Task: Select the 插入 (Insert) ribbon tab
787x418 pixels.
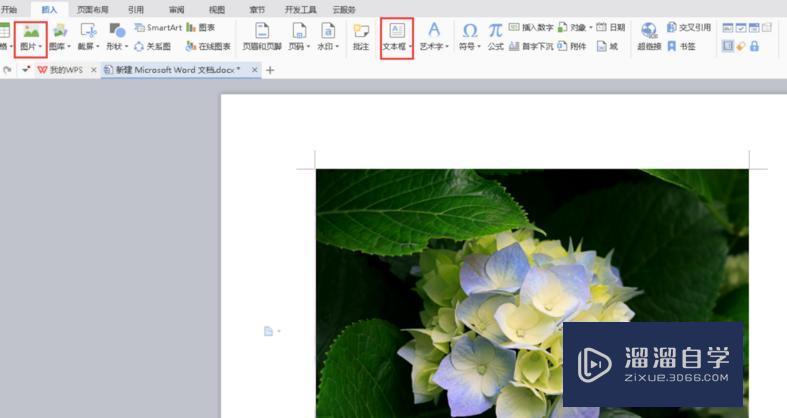Action: (x=49, y=10)
